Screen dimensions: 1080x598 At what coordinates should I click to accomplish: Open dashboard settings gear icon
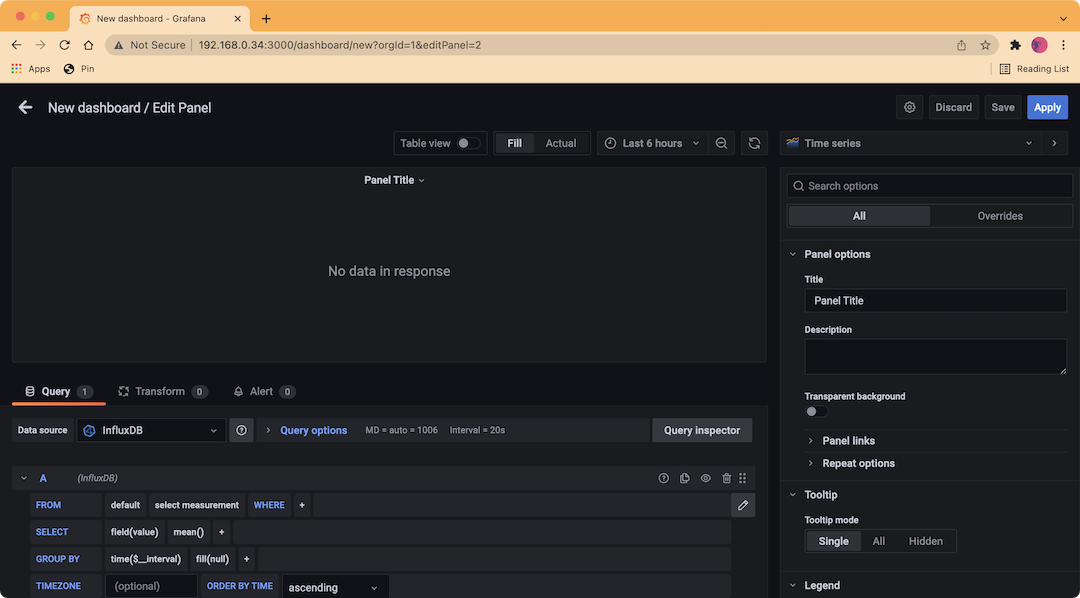tap(910, 107)
